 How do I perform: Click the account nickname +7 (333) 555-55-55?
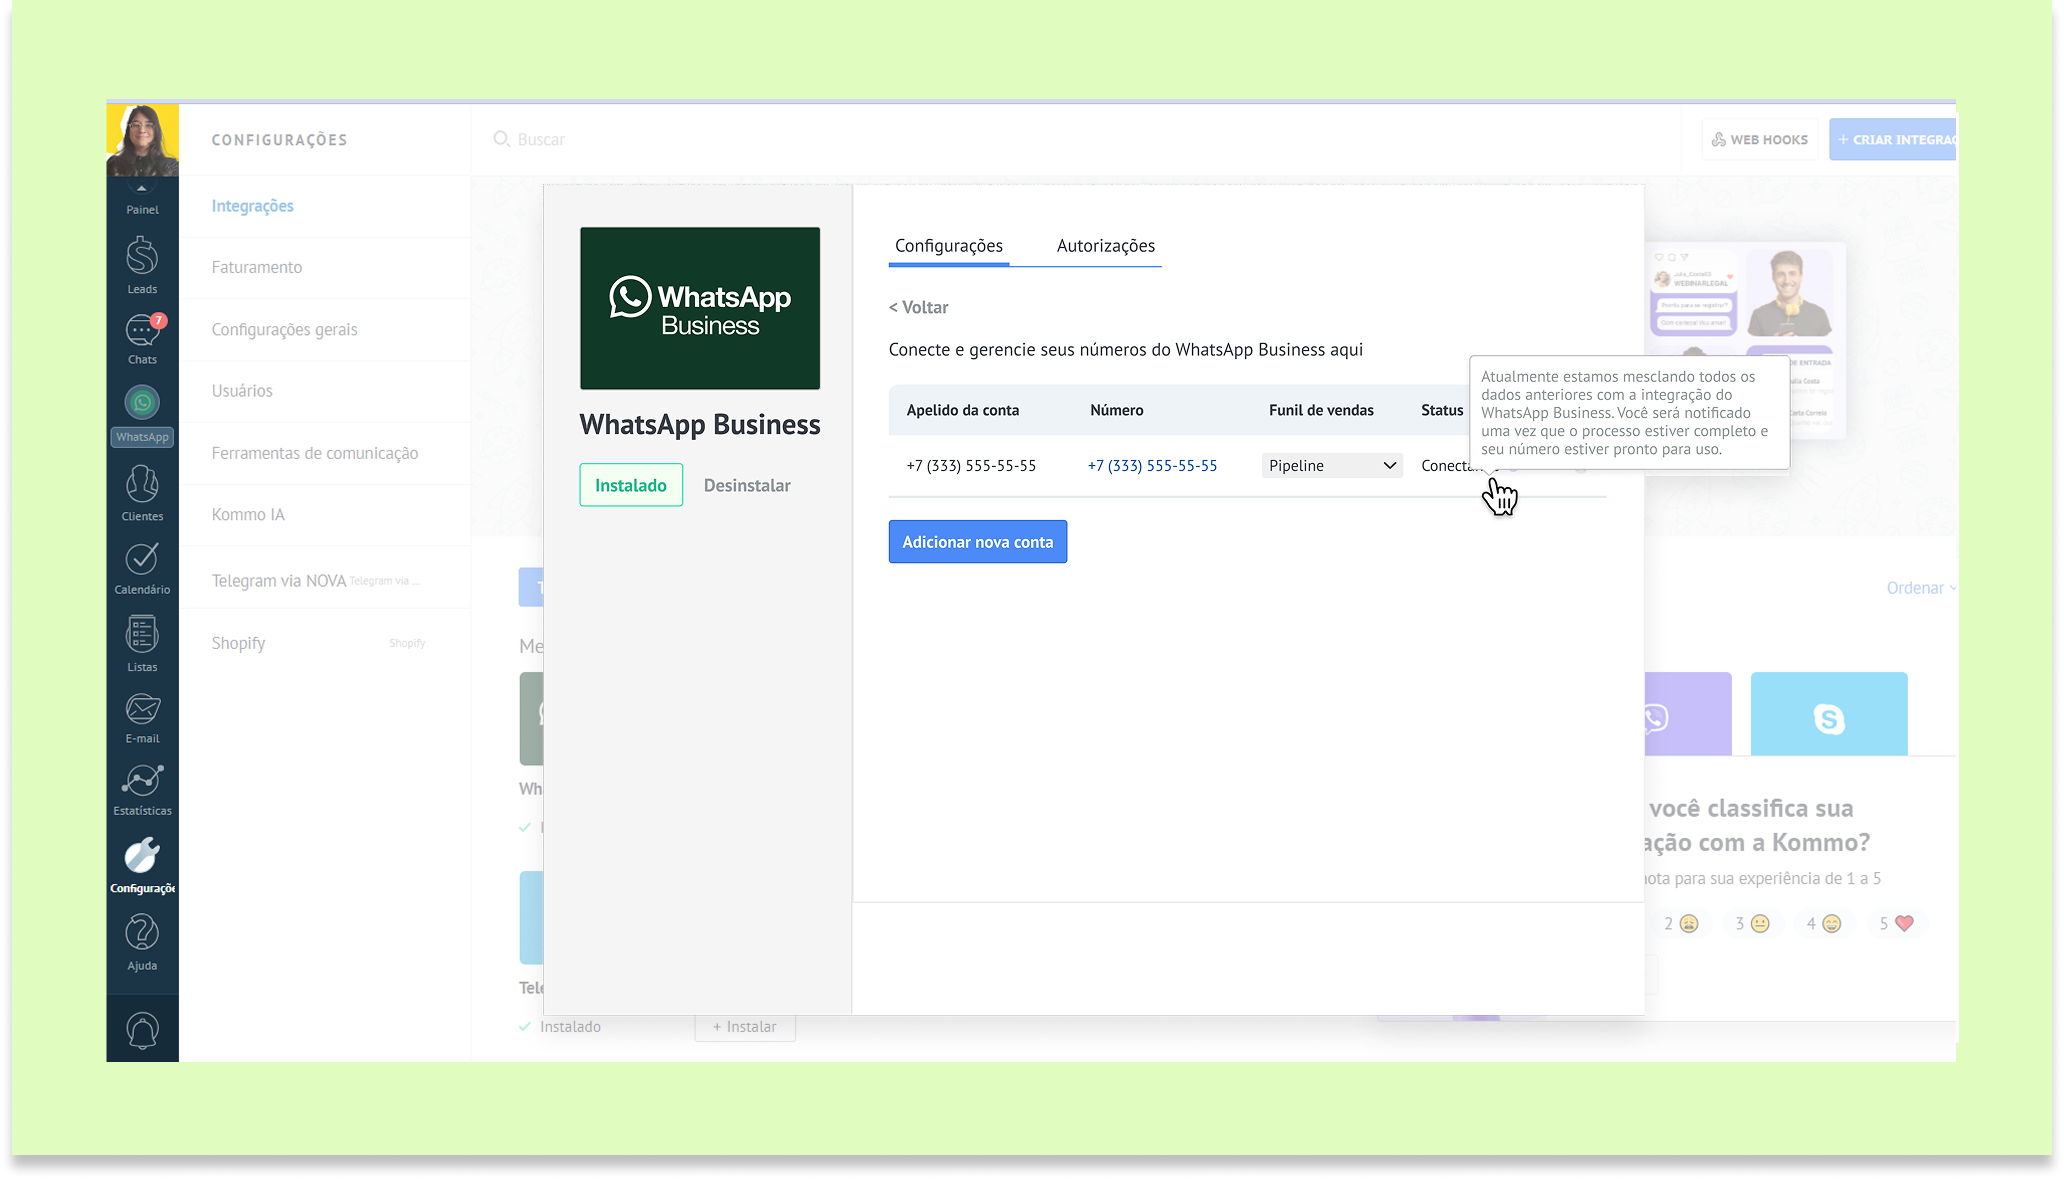[x=971, y=466]
